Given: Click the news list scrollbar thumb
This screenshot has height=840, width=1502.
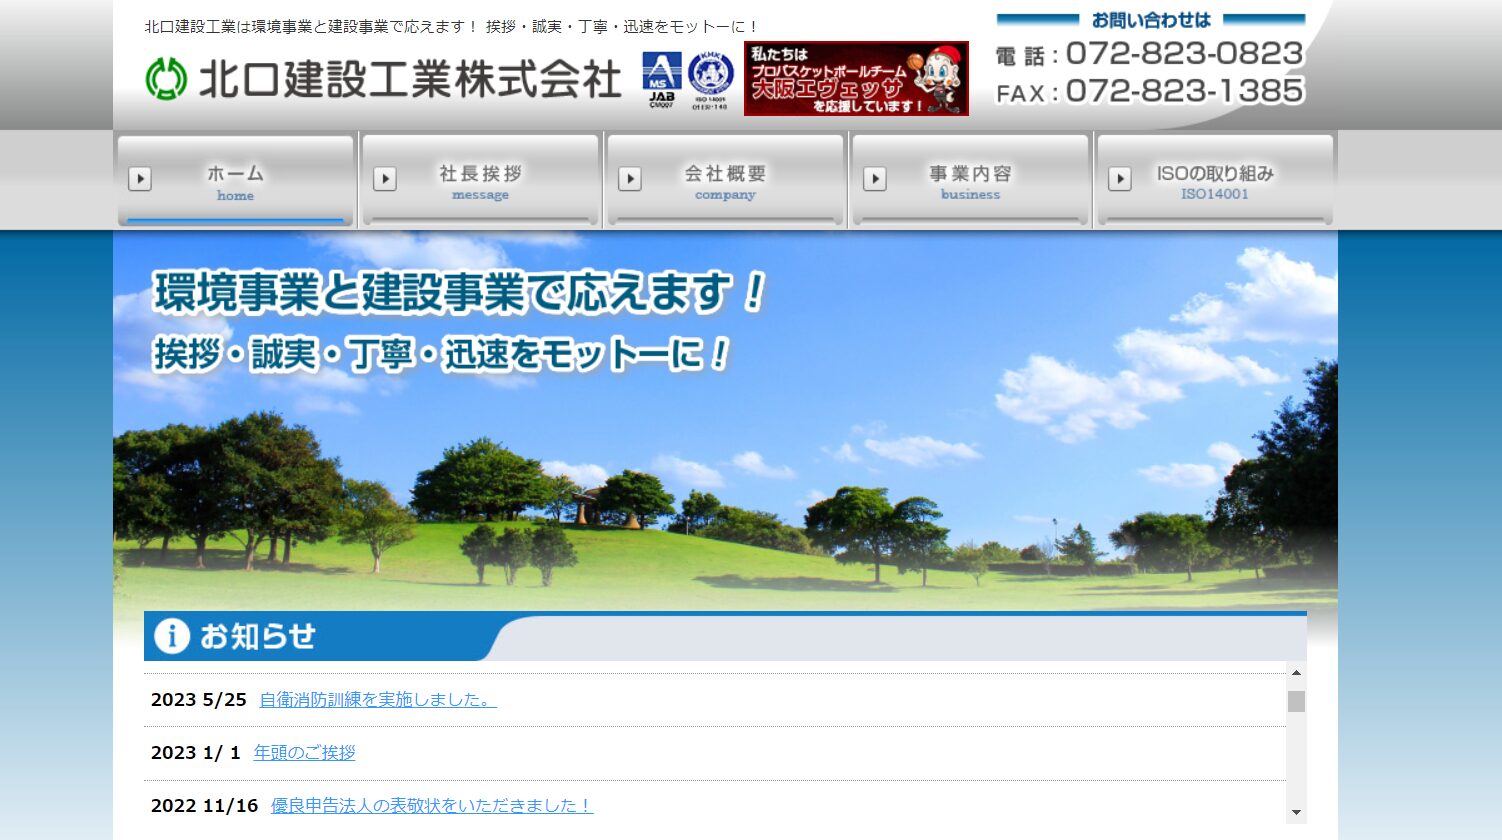Looking at the screenshot, I should click(x=1296, y=701).
